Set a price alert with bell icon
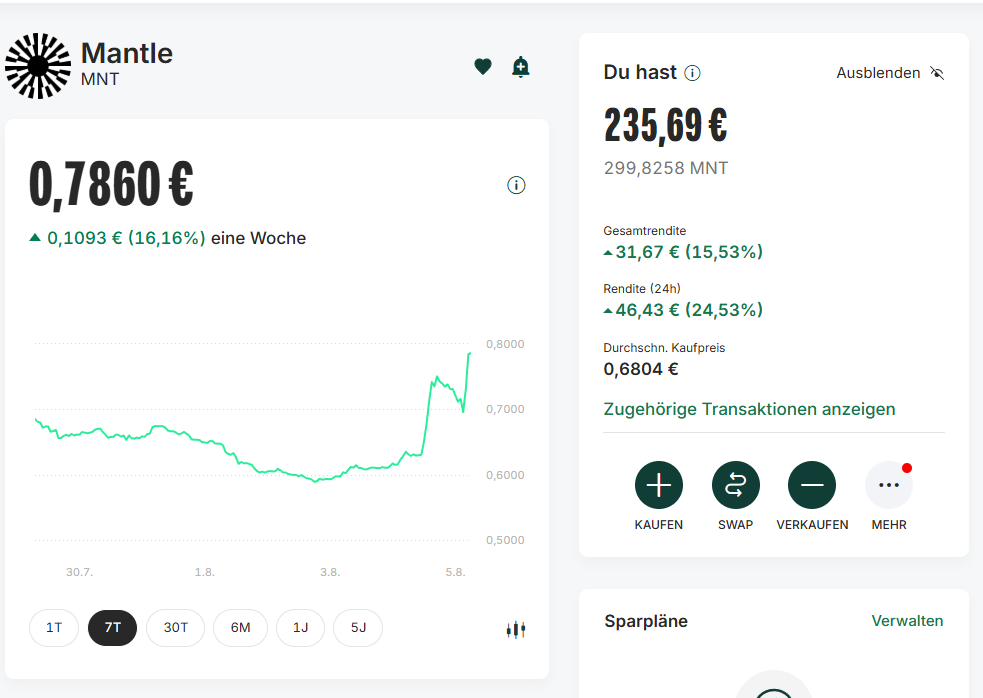This screenshot has height=698, width=983. [520, 66]
